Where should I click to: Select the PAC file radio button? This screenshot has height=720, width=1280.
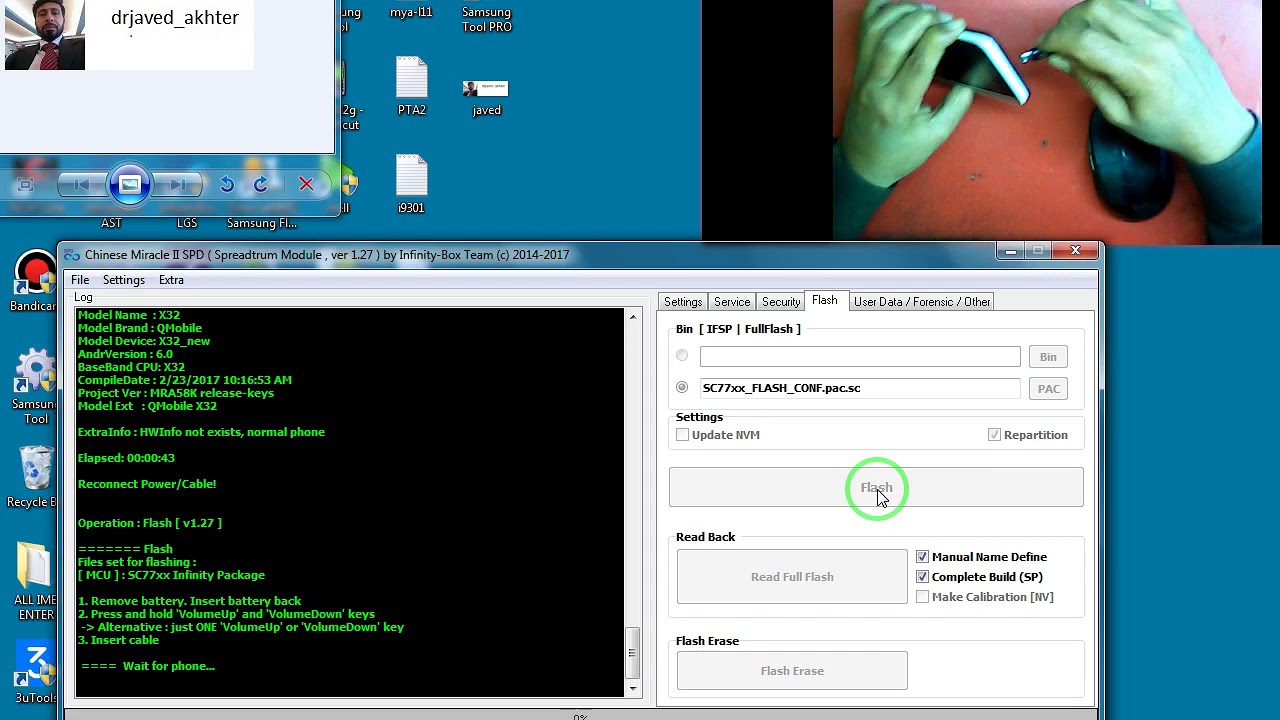(x=682, y=387)
